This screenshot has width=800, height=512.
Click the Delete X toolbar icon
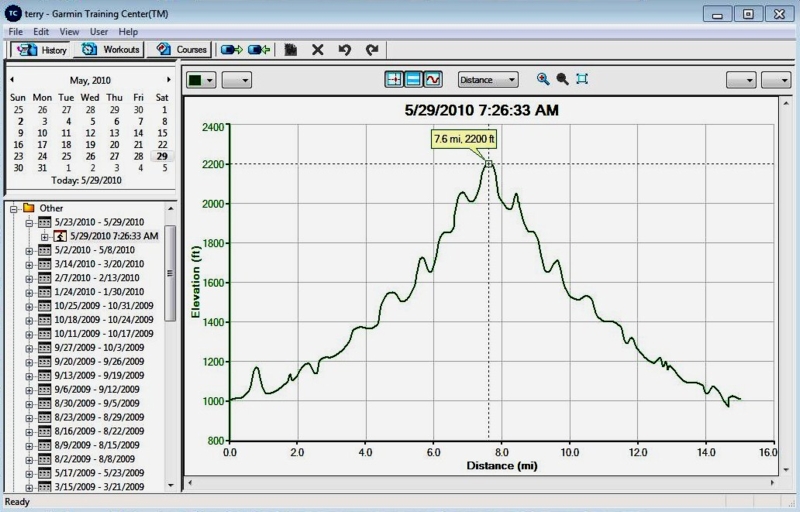tap(318, 49)
